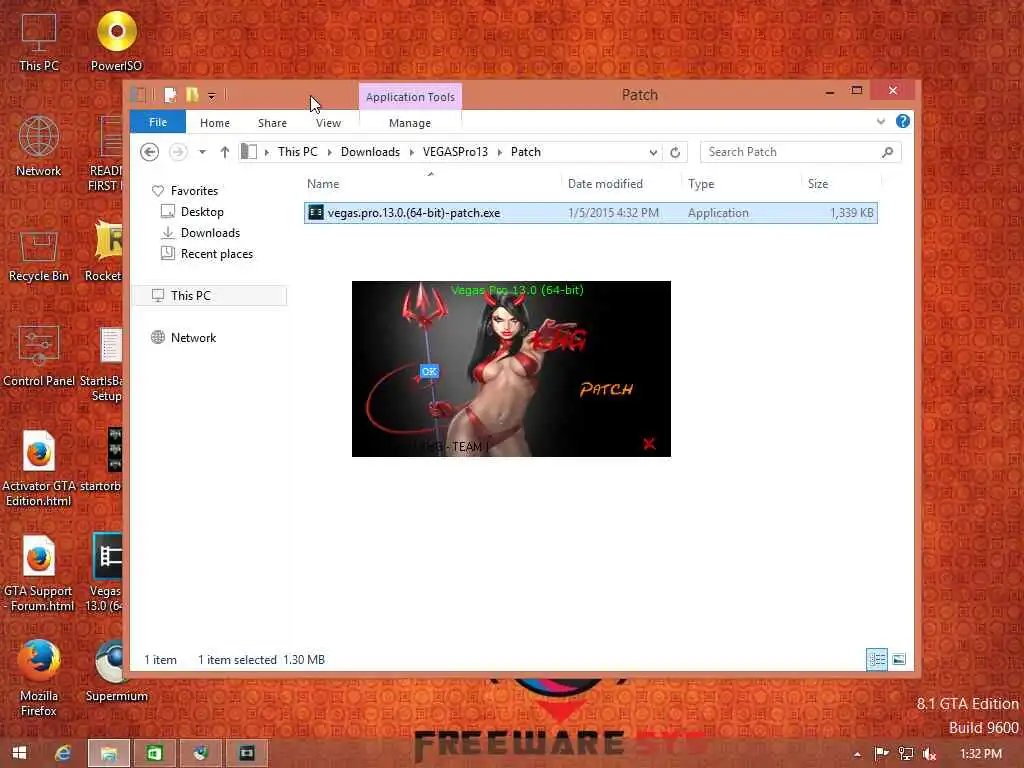Open Desktop in the Favorites list
This screenshot has width=1024, height=768.
tap(202, 212)
